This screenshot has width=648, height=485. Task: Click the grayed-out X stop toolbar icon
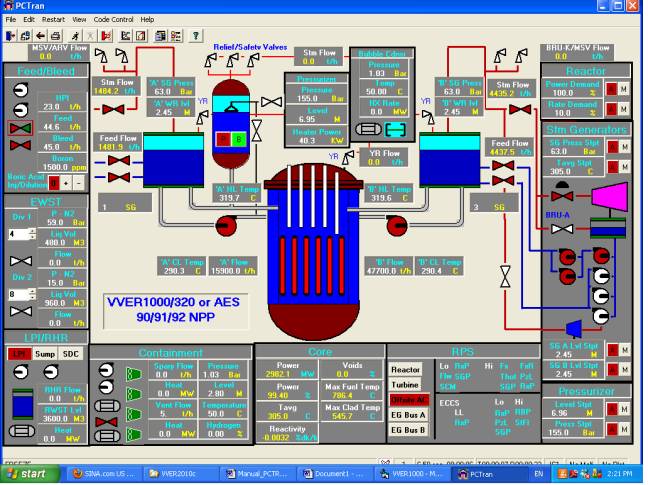point(90,36)
